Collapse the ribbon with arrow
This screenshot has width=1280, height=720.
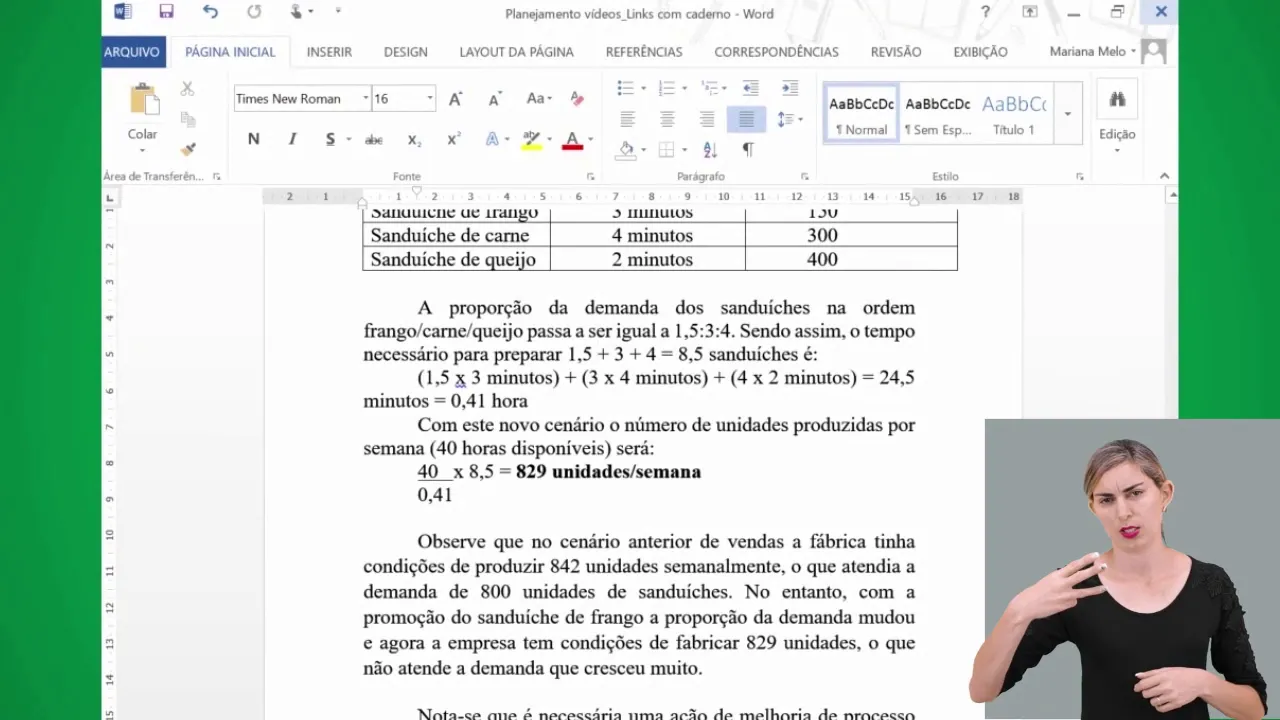click(x=1164, y=176)
